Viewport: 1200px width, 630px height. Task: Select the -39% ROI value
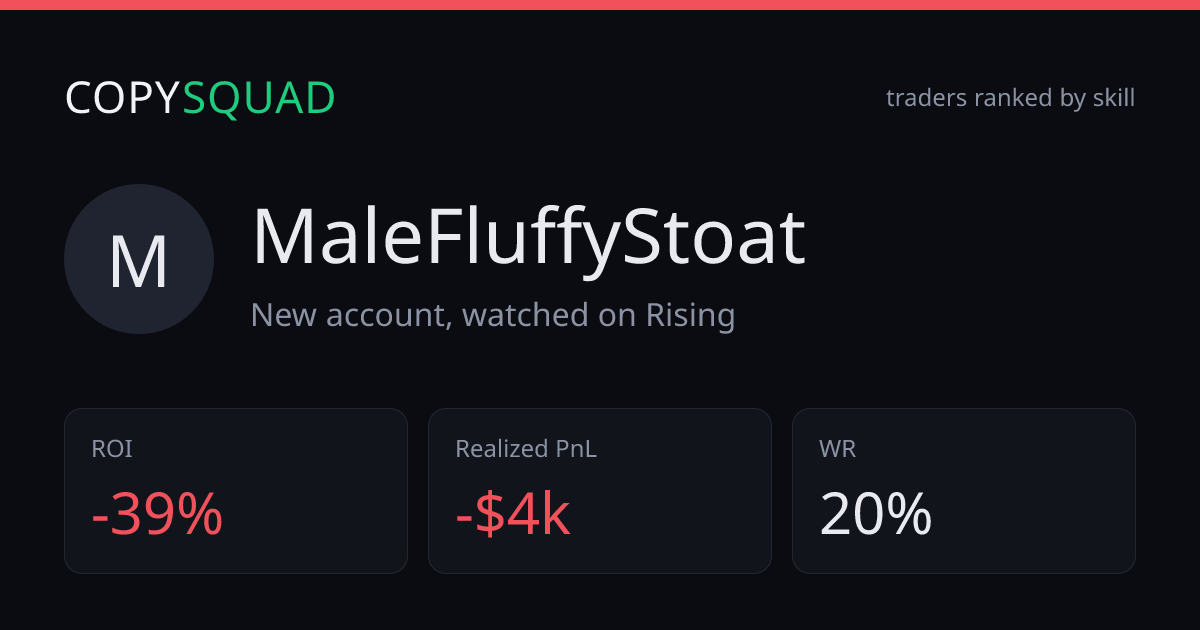[x=157, y=515]
